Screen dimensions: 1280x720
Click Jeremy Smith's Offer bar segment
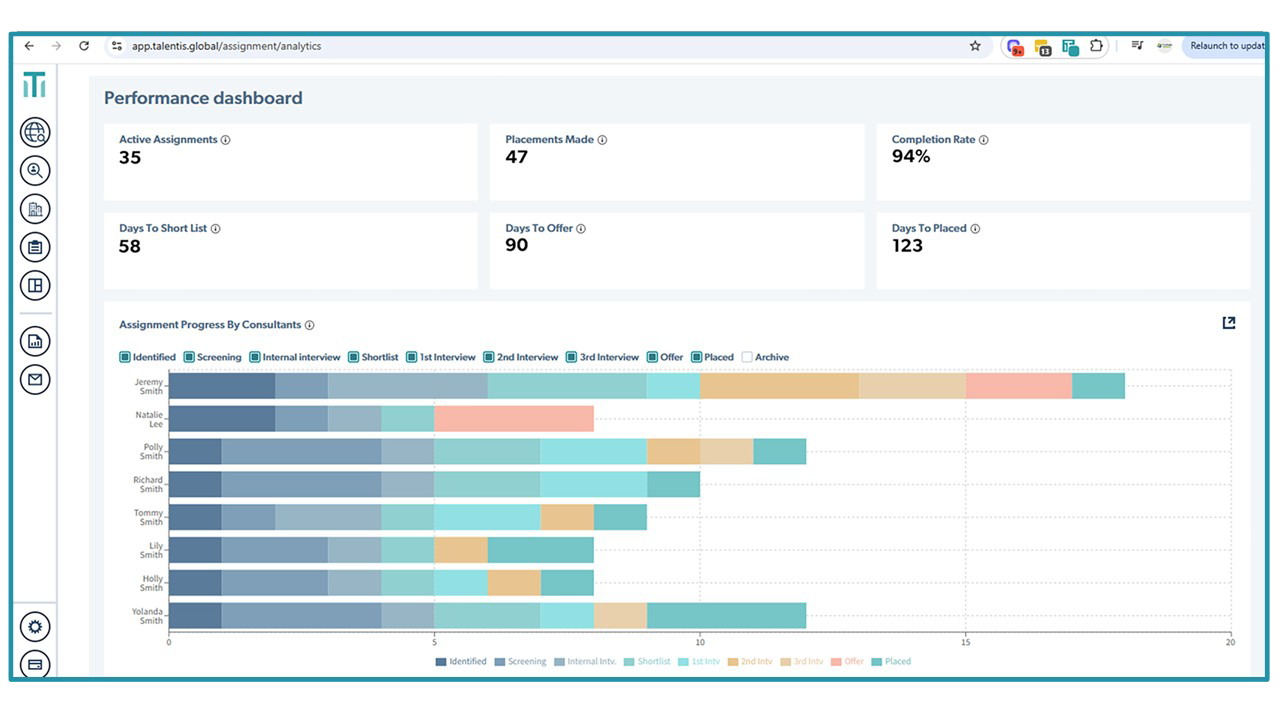click(x=1019, y=386)
